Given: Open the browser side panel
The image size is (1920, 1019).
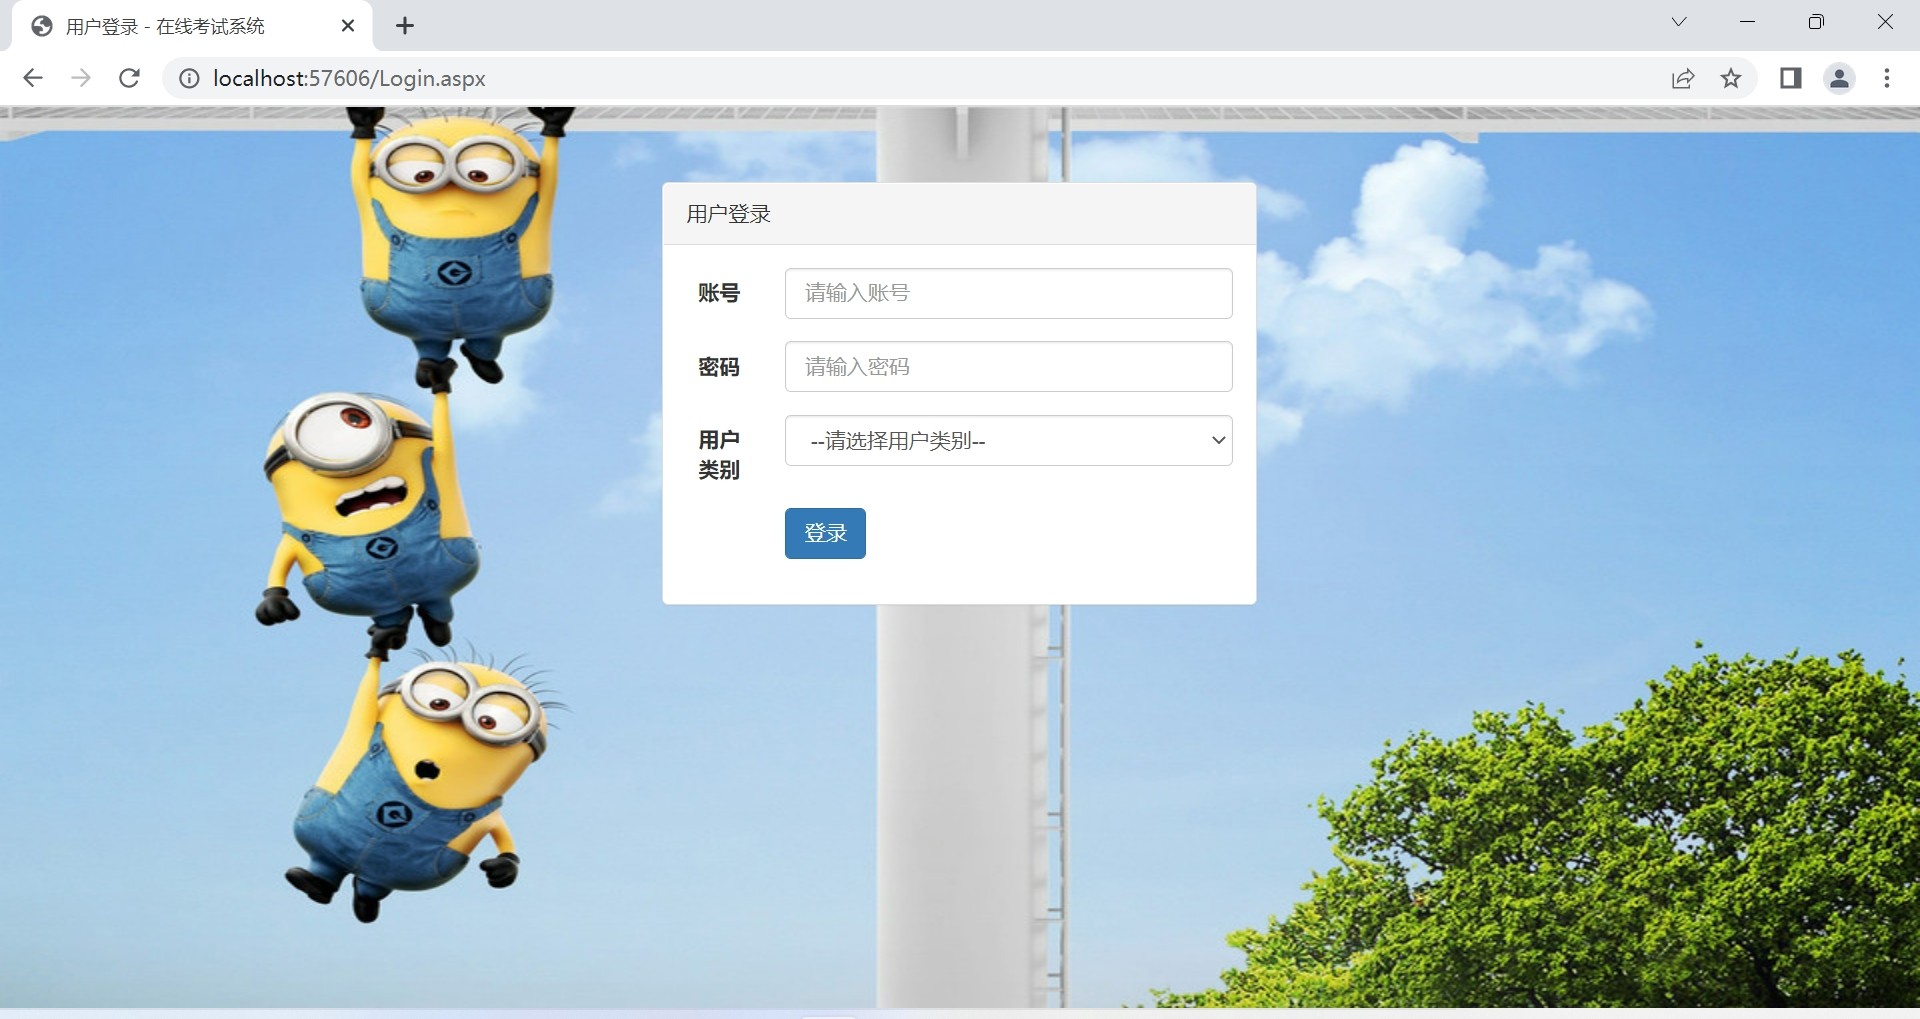Looking at the screenshot, I should (1791, 78).
